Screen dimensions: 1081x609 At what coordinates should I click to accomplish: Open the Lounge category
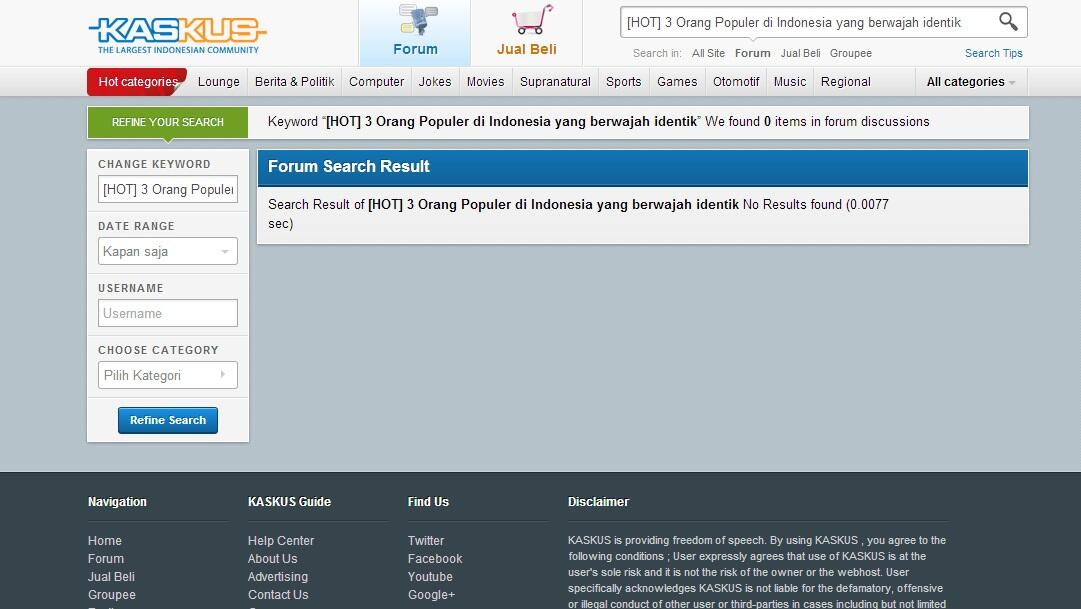[219, 81]
